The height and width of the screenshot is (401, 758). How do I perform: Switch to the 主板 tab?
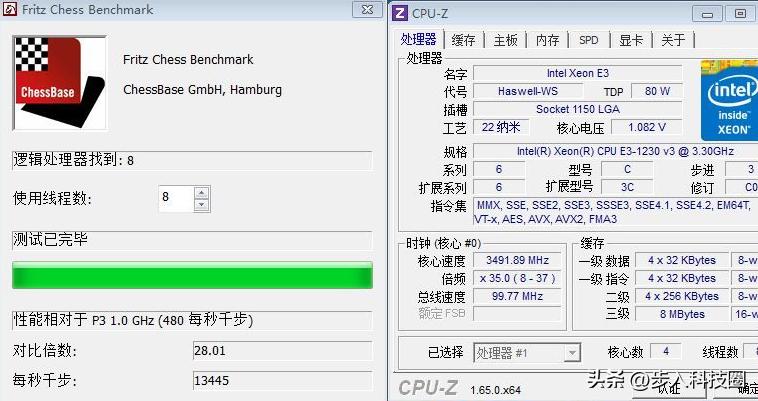[x=506, y=40]
